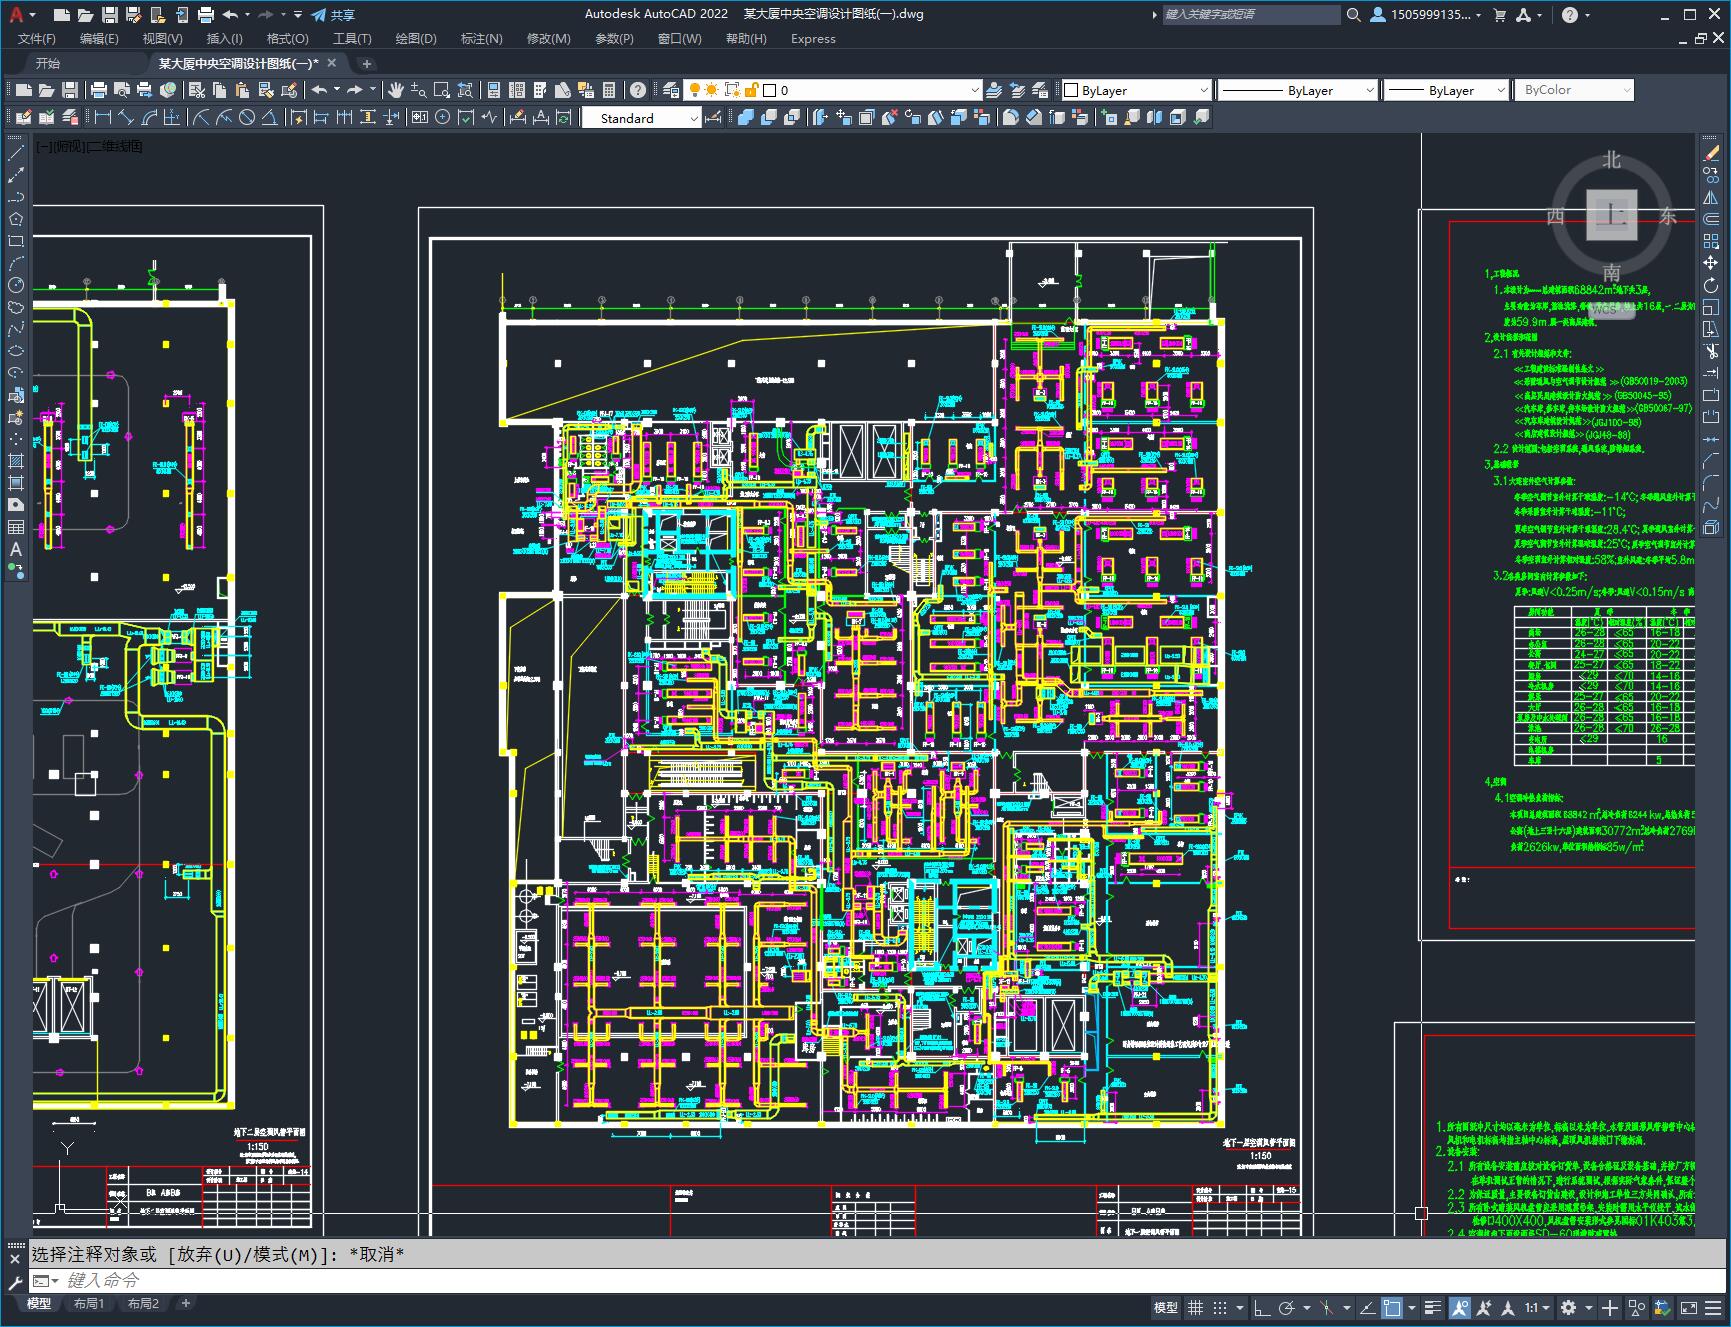Expand the Standard dimension style dropdown
The width and height of the screenshot is (1731, 1327).
pos(693,118)
